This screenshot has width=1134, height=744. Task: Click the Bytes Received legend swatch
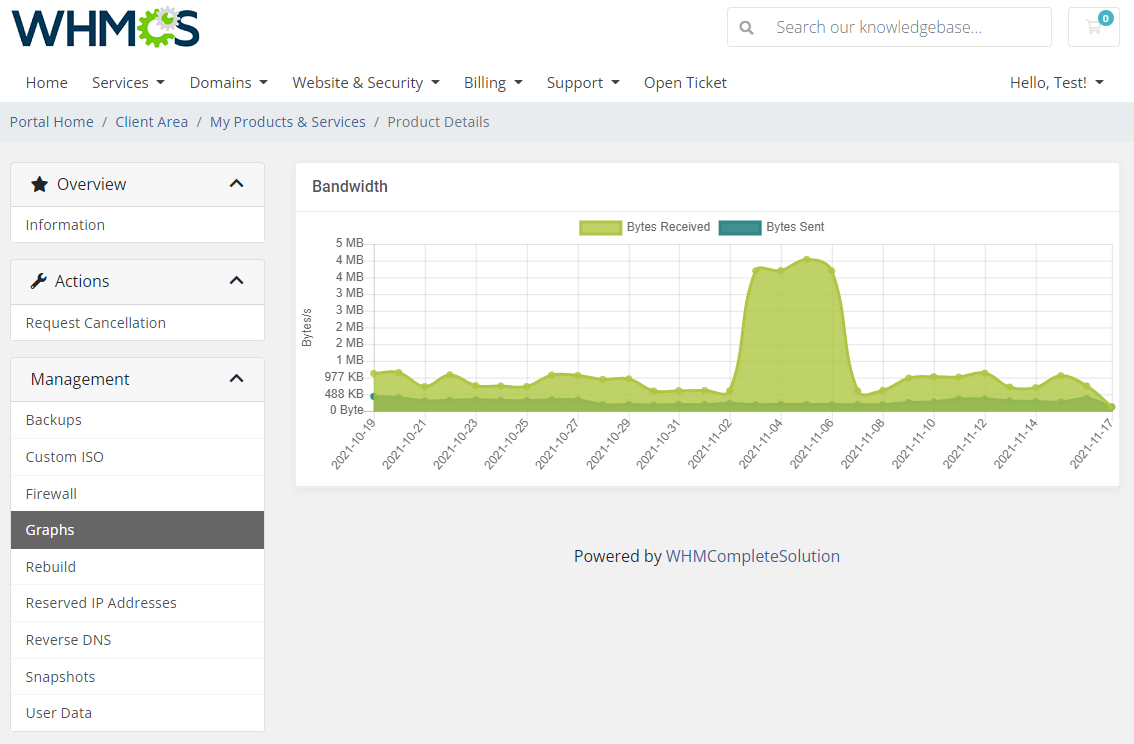click(x=599, y=227)
